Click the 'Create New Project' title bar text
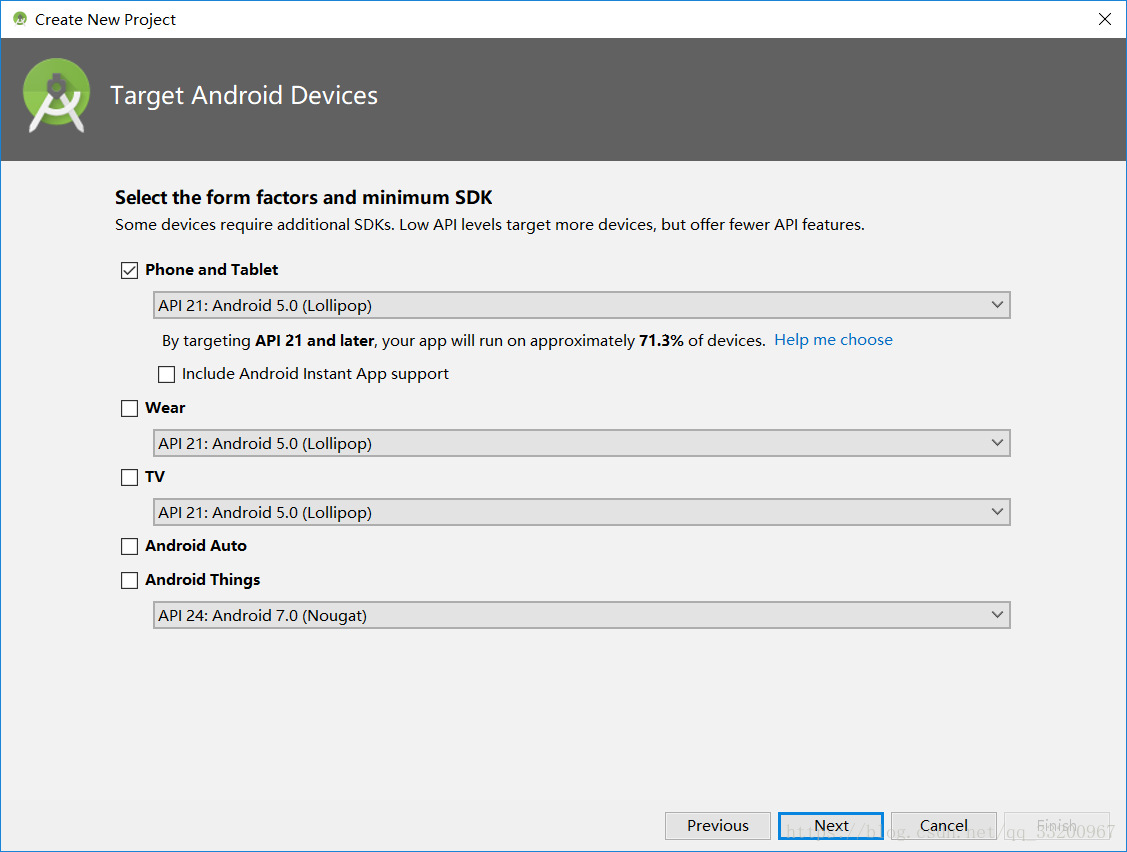This screenshot has height=852, width=1127. tap(105, 19)
